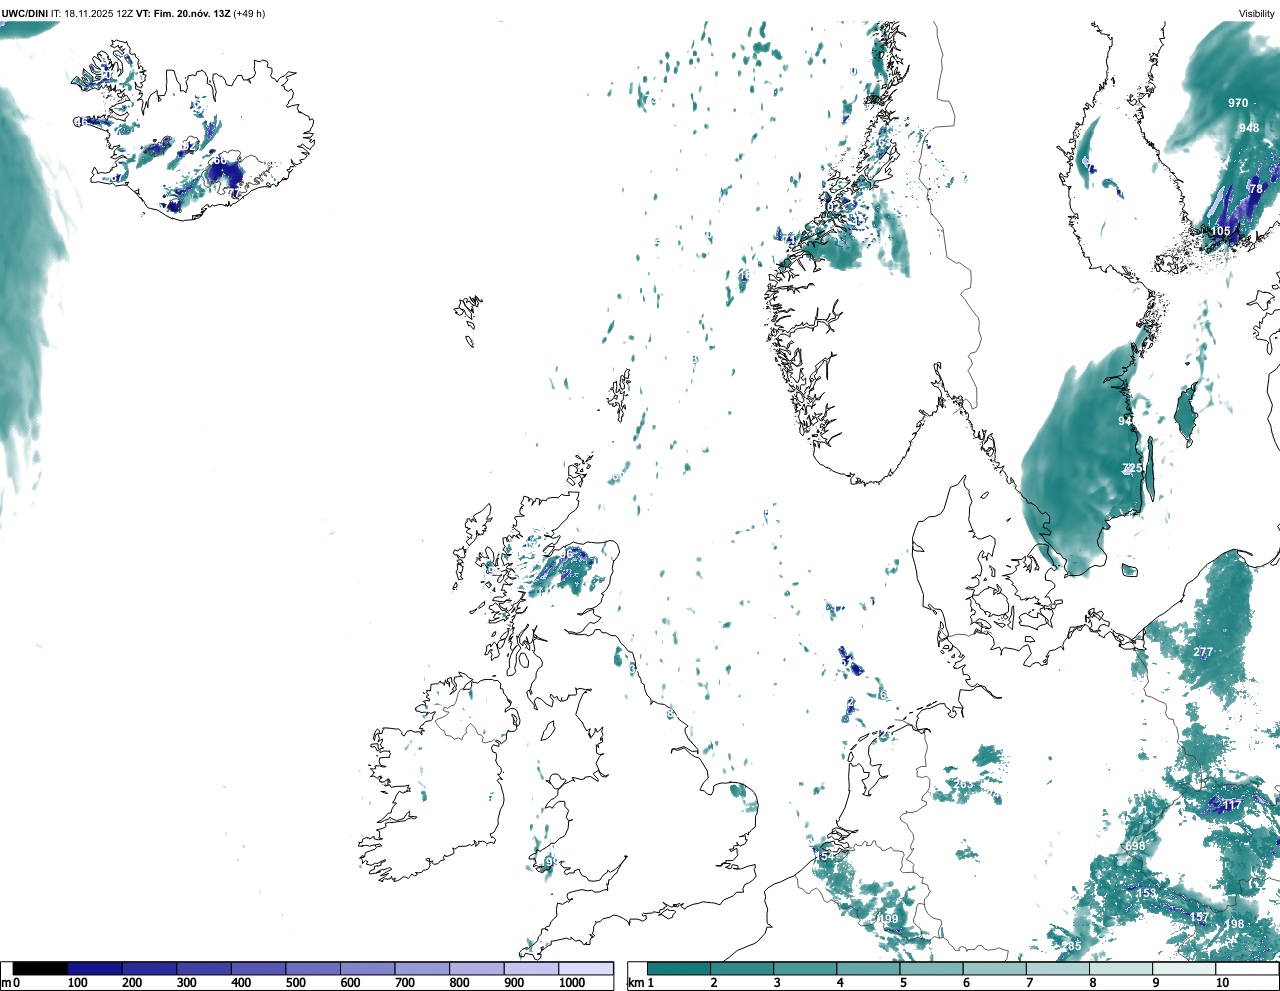Click the 1–2 km teal legend segment
This screenshot has height=991, width=1280.
coord(679,969)
